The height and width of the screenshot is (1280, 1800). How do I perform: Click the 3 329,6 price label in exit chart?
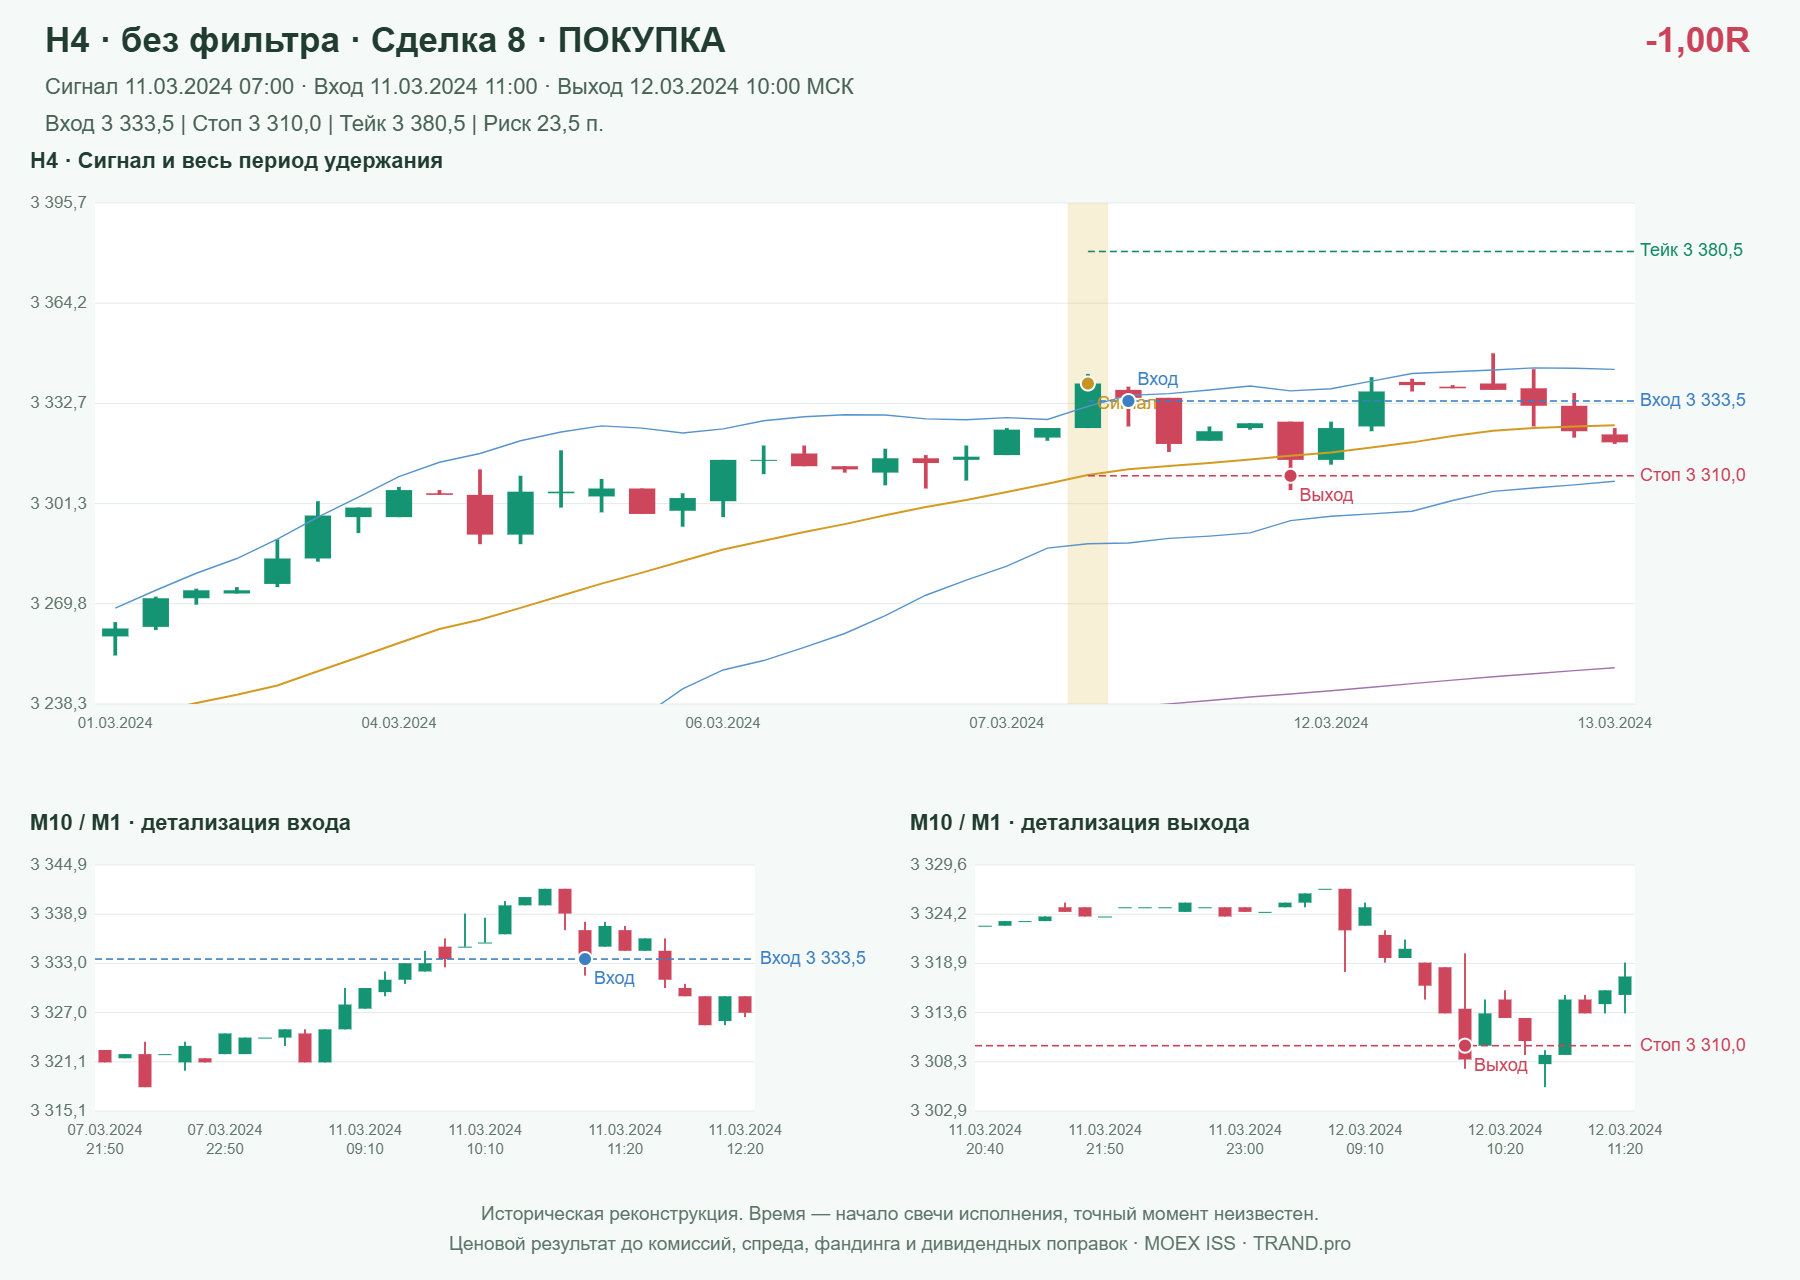tap(939, 865)
